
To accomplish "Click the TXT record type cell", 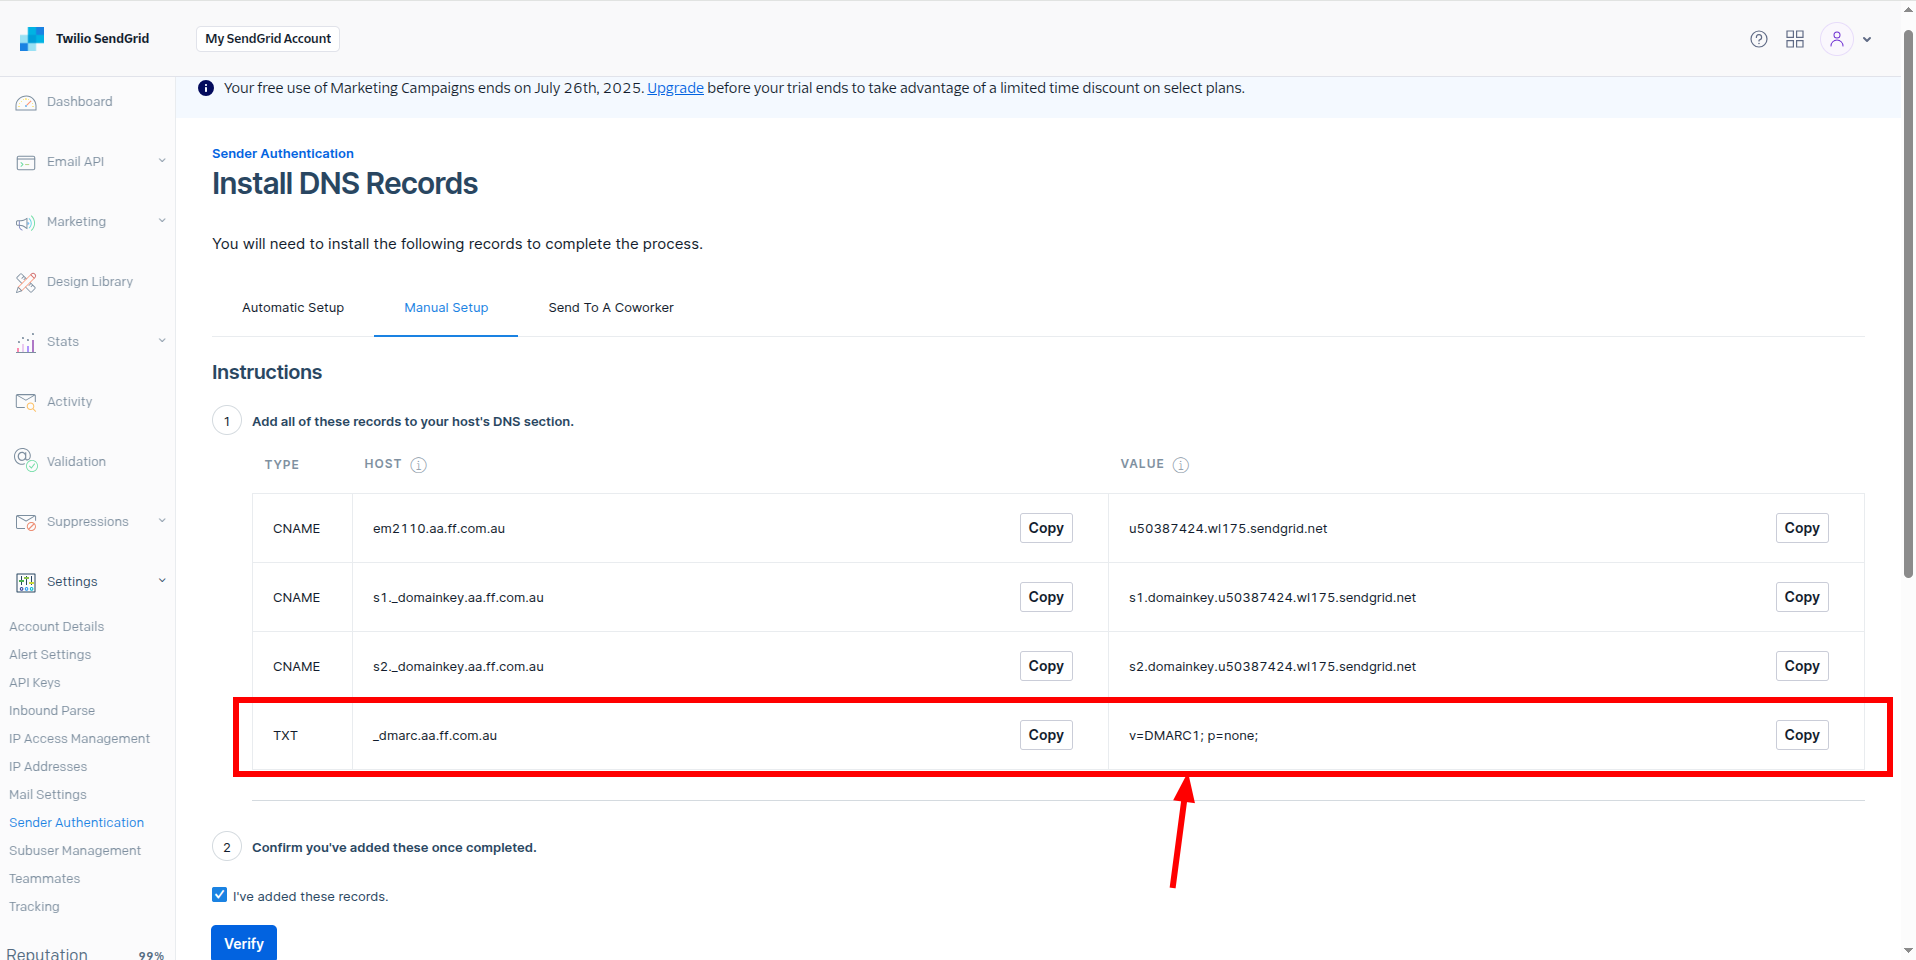I will point(302,735).
